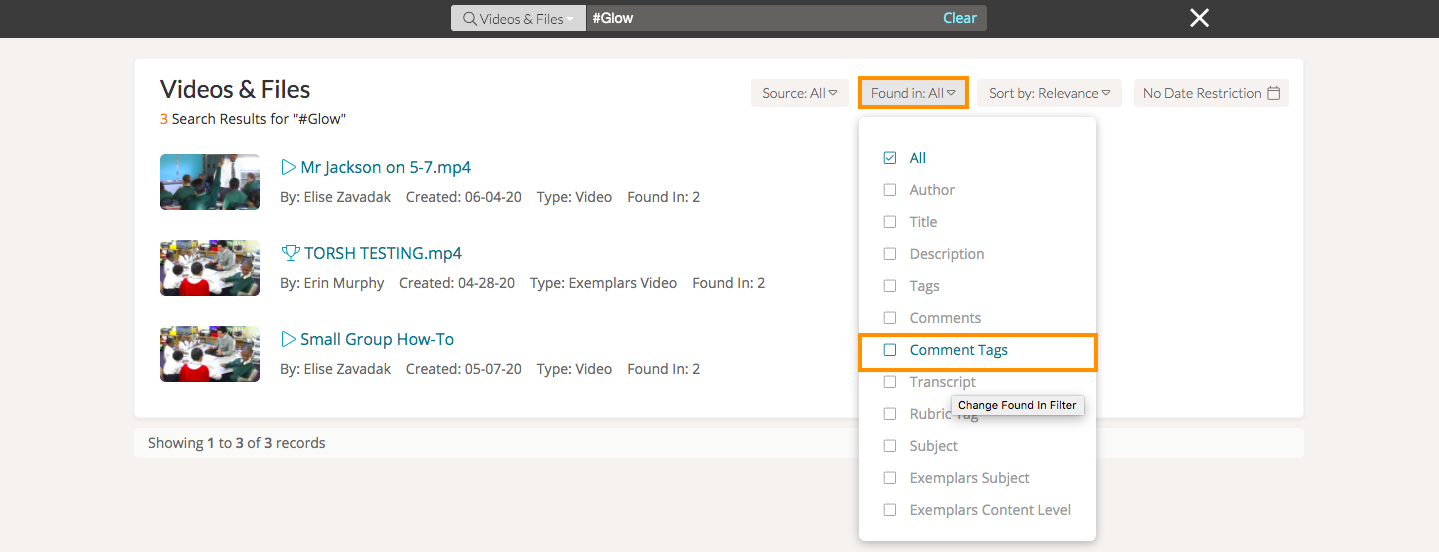
Task: Tick the Author checkbox
Action: (x=890, y=190)
